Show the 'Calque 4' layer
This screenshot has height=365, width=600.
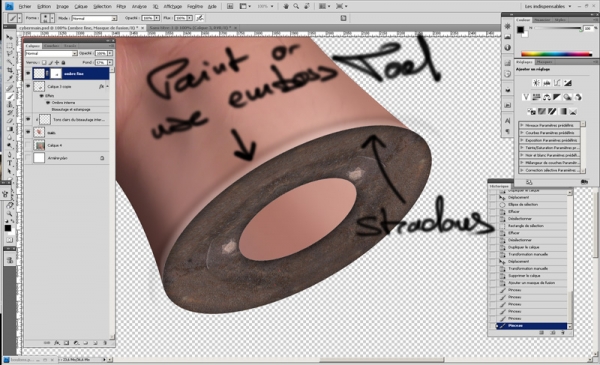[x=28, y=145]
